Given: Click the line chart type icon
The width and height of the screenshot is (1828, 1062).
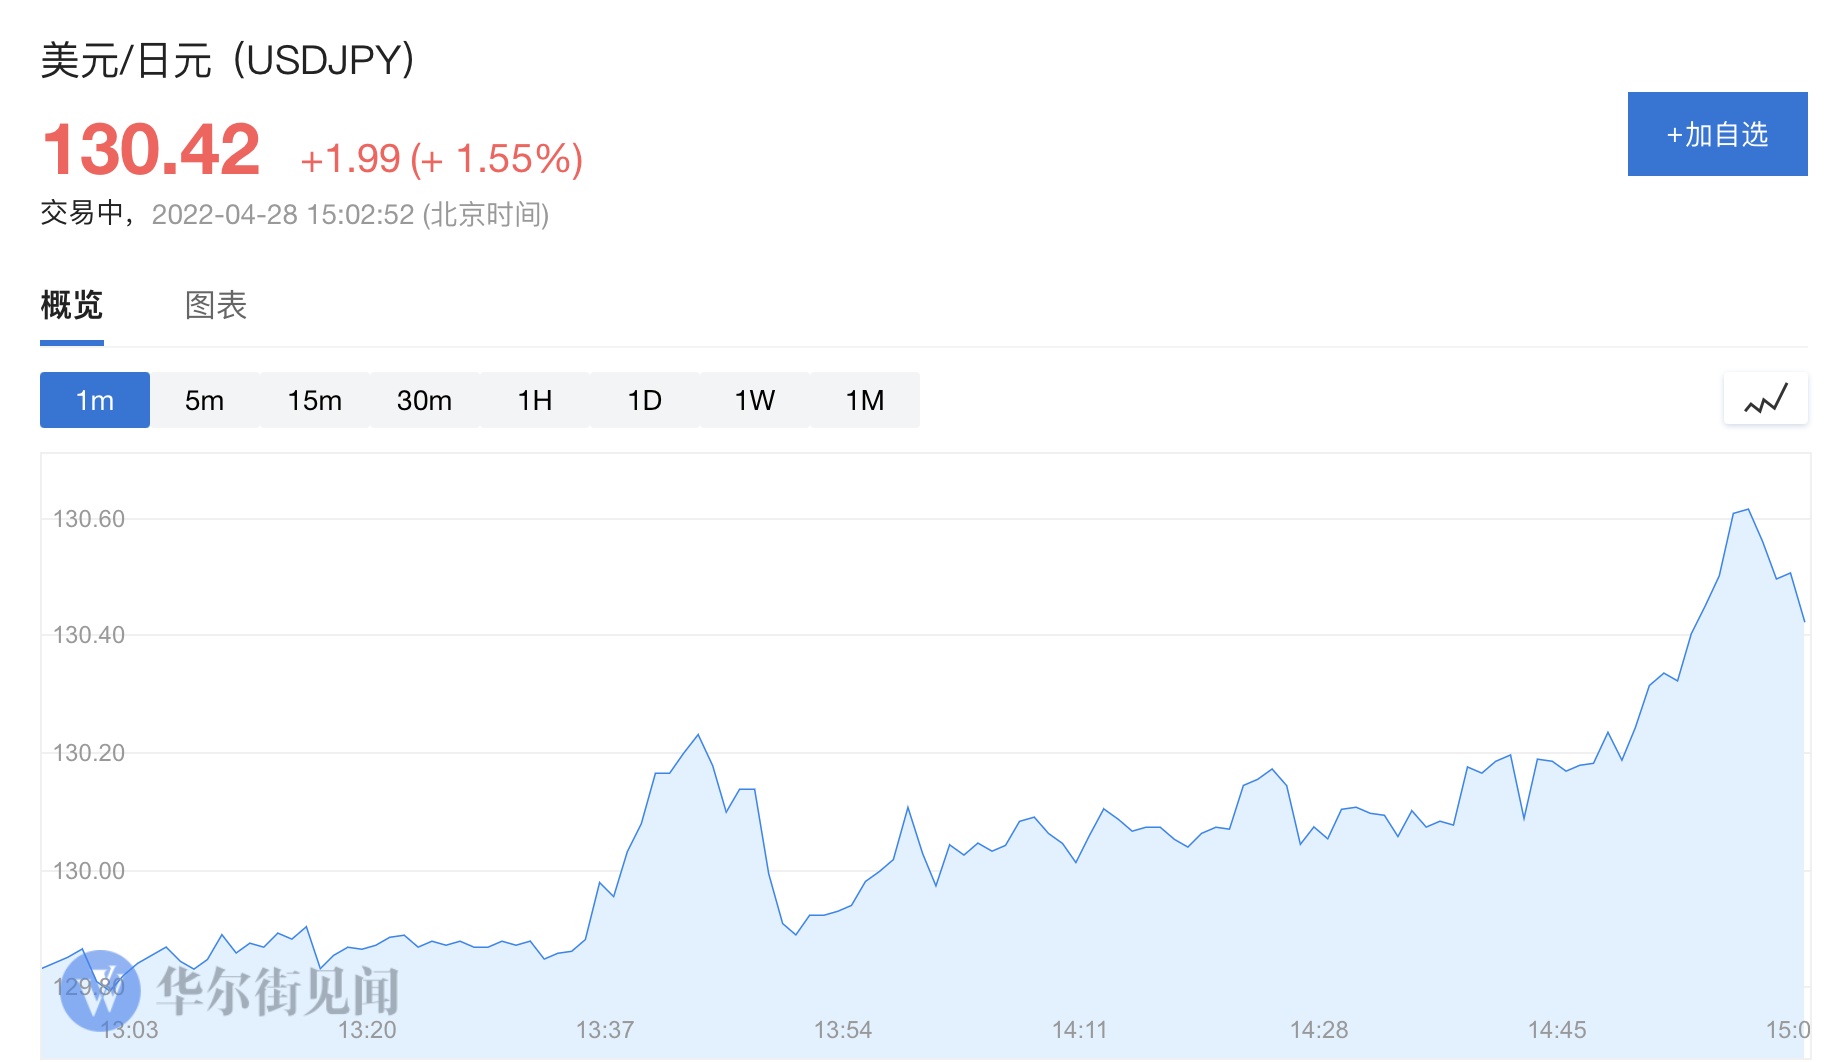Looking at the screenshot, I should point(1765,400).
